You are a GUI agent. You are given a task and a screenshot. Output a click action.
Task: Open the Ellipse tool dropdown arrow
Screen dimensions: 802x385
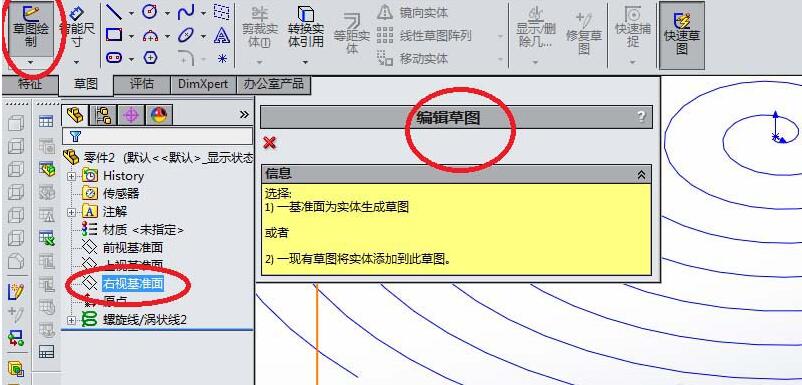coord(203,36)
